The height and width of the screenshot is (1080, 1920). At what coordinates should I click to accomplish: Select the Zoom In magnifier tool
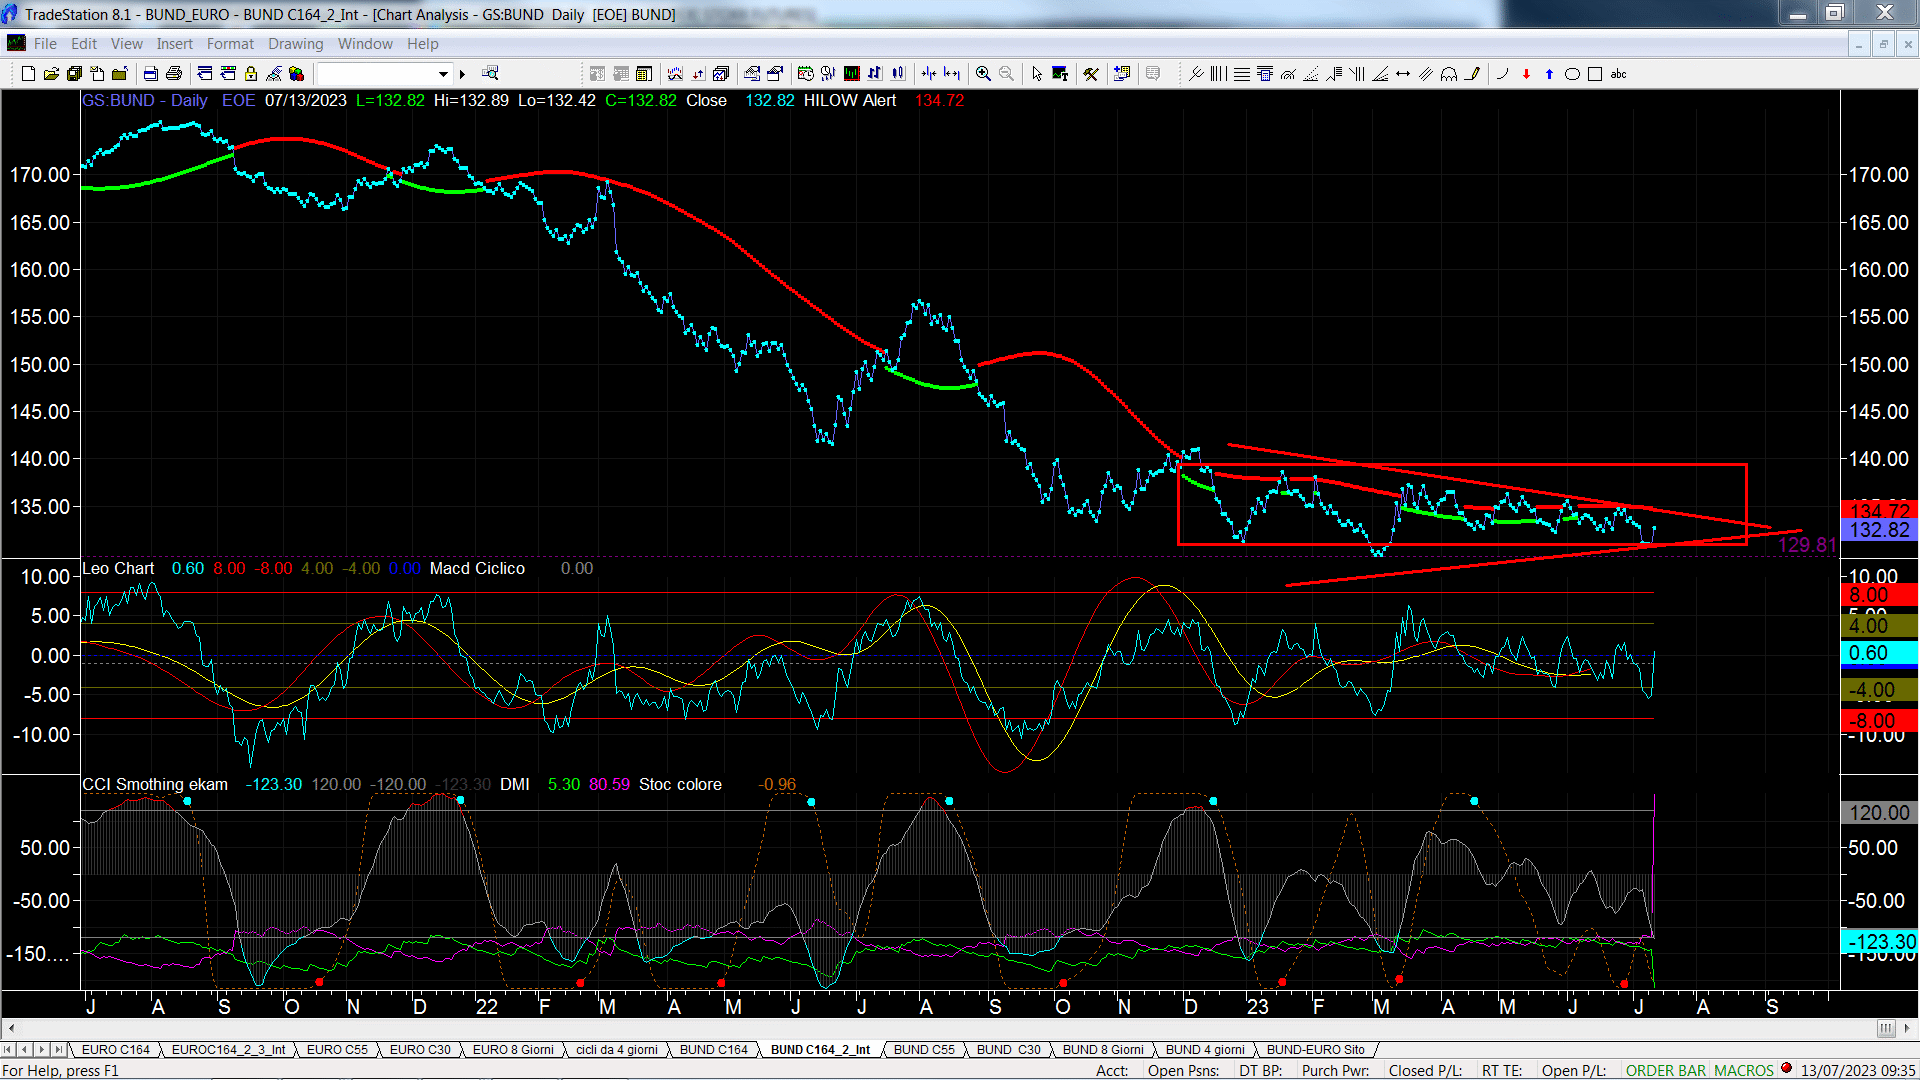(x=983, y=74)
